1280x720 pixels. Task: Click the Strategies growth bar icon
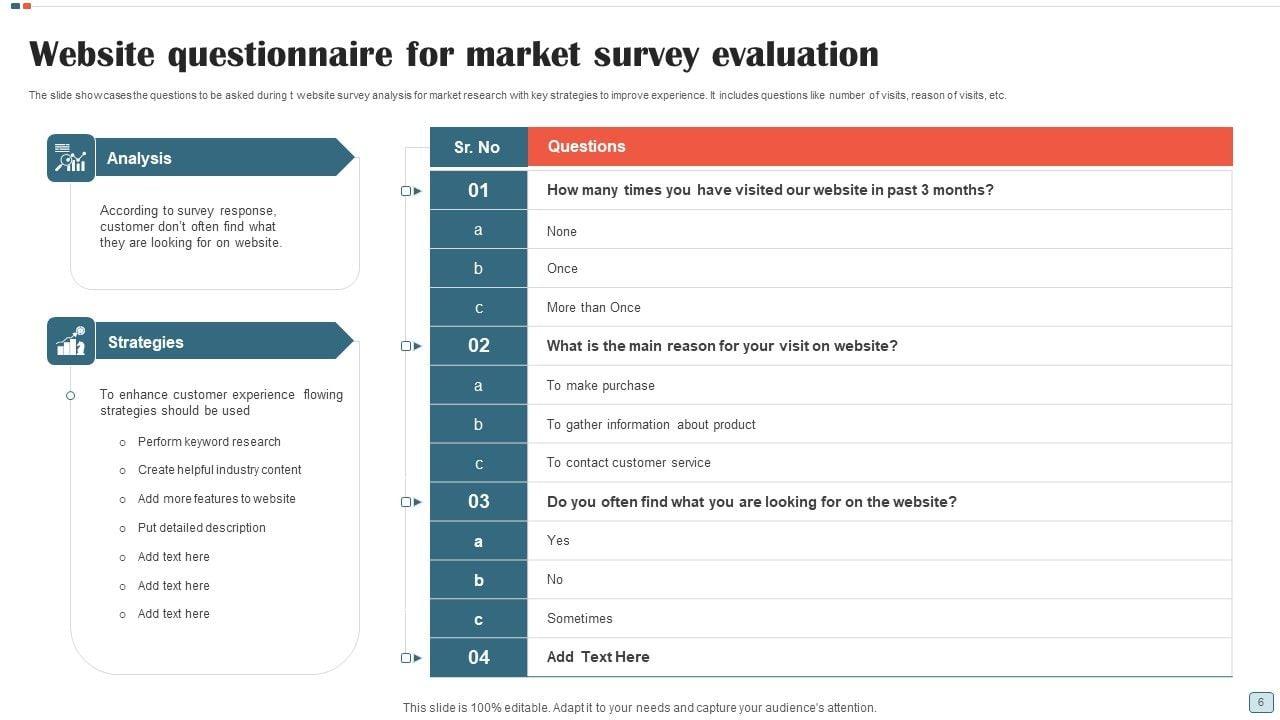tap(71, 342)
